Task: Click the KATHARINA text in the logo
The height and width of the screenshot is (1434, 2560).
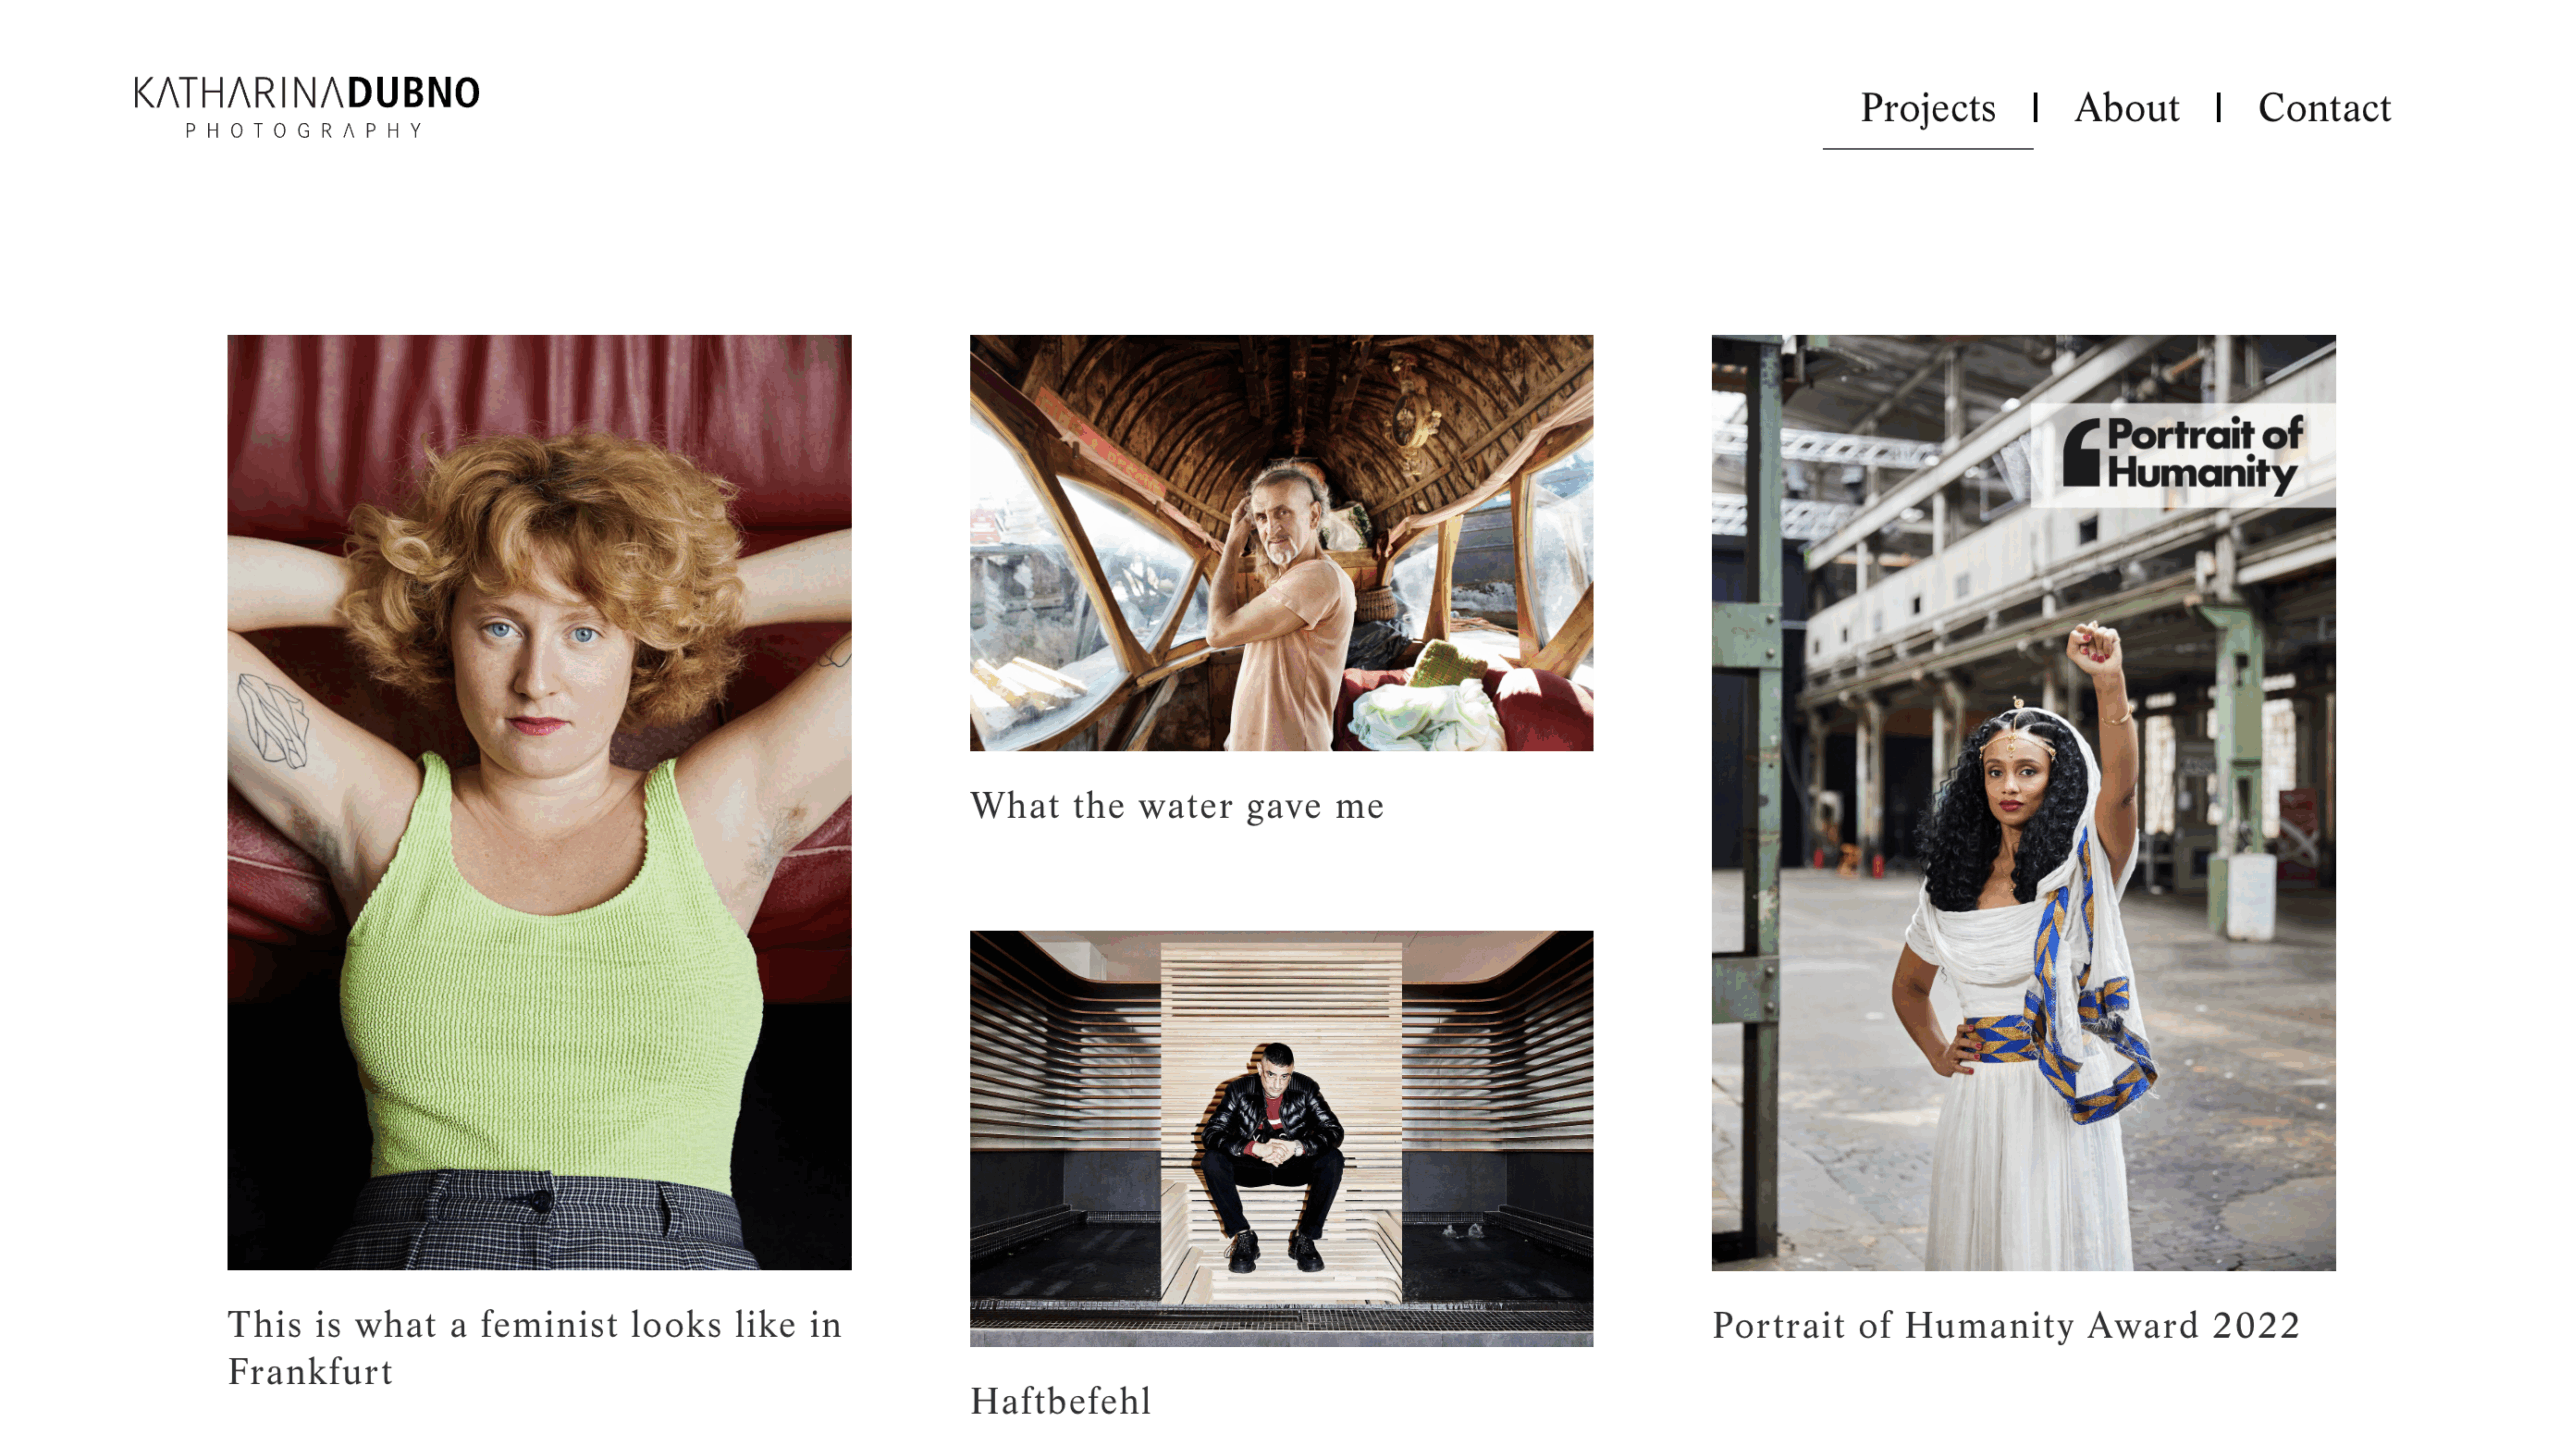Action: [239, 93]
